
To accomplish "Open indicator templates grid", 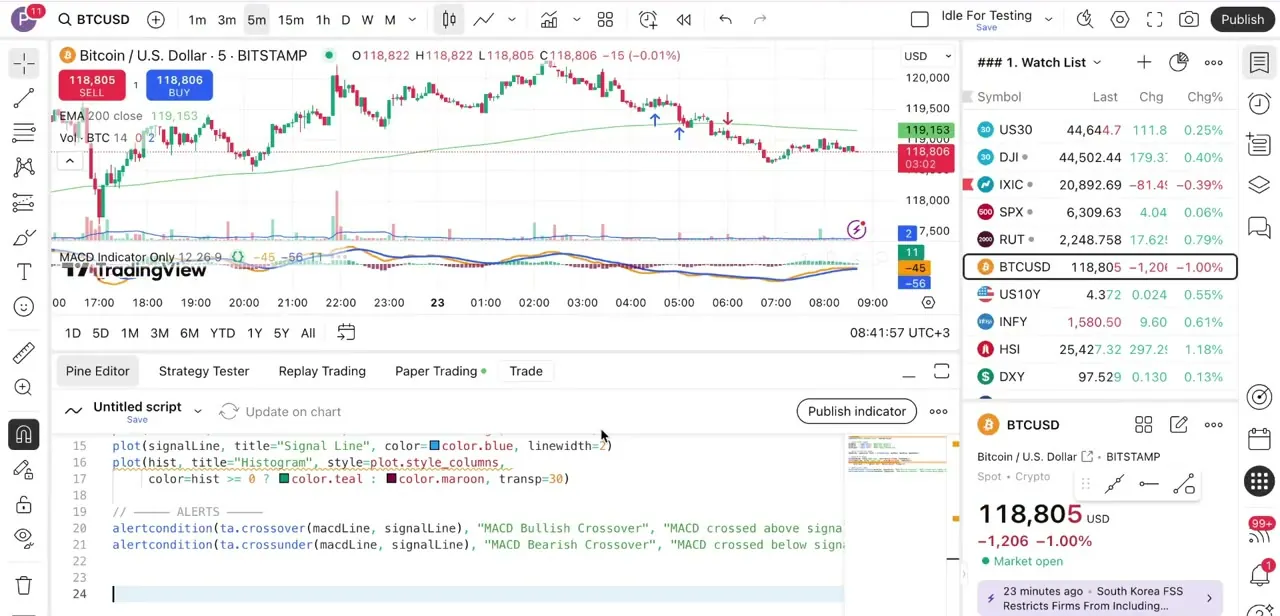I will pyautogui.click(x=605, y=19).
